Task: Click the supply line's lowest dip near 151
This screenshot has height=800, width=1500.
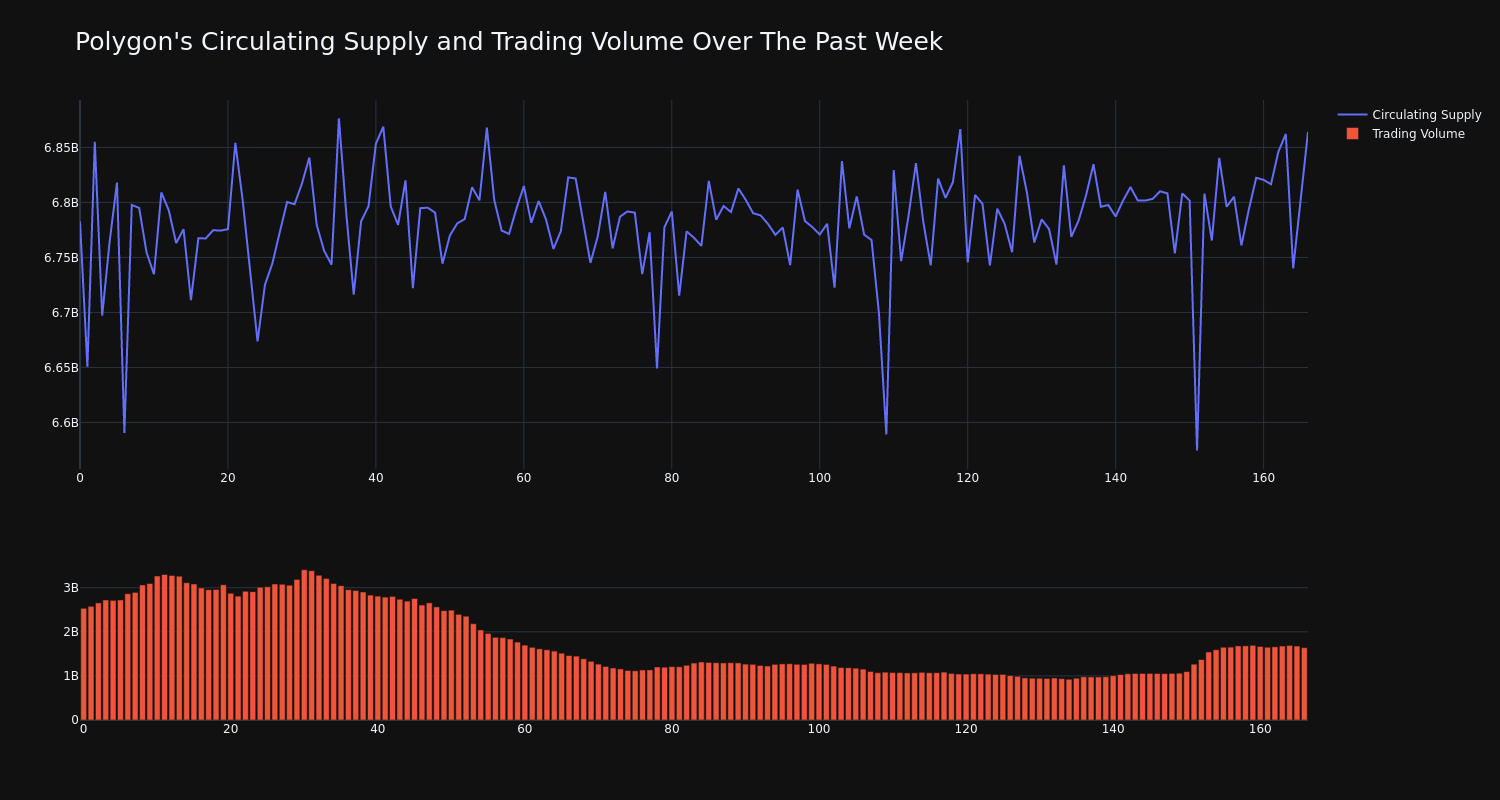Action: point(1197,449)
